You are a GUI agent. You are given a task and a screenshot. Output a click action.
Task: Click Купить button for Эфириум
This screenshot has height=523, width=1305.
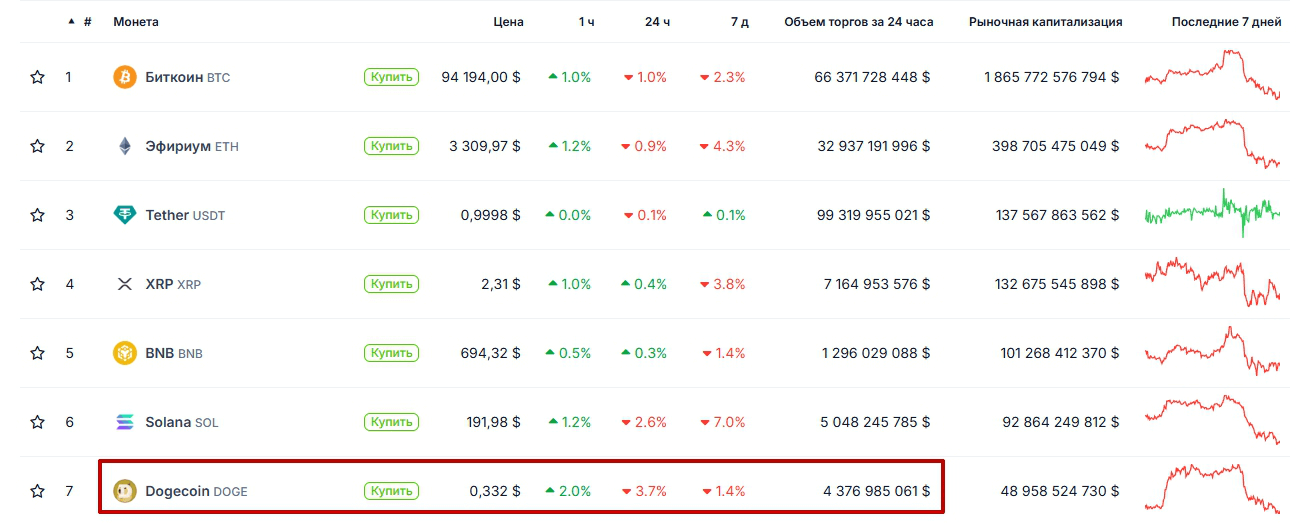point(391,146)
